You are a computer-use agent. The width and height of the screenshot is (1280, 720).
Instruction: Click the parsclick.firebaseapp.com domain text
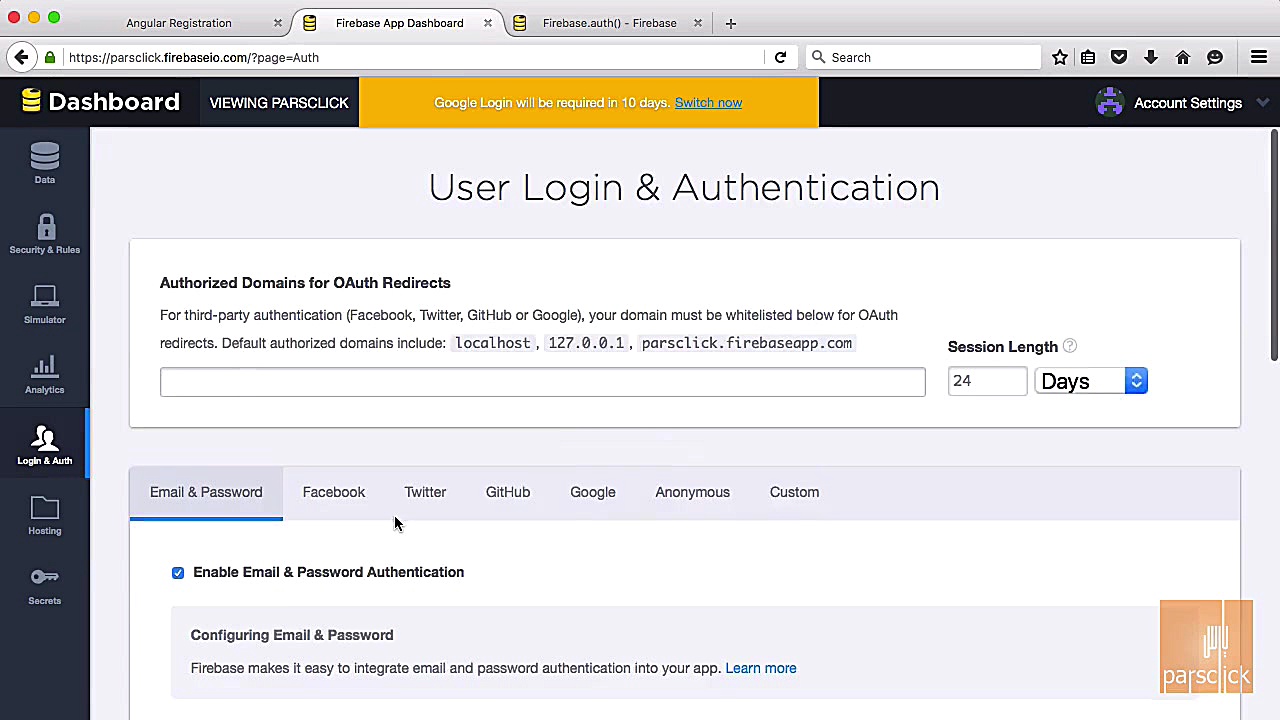747,343
